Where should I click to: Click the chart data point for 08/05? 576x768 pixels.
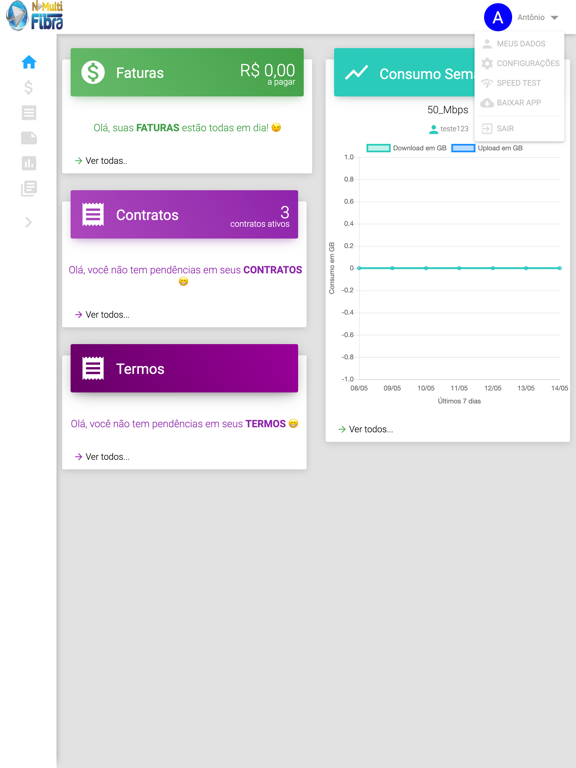pyautogui.click(x=359, y=268)
